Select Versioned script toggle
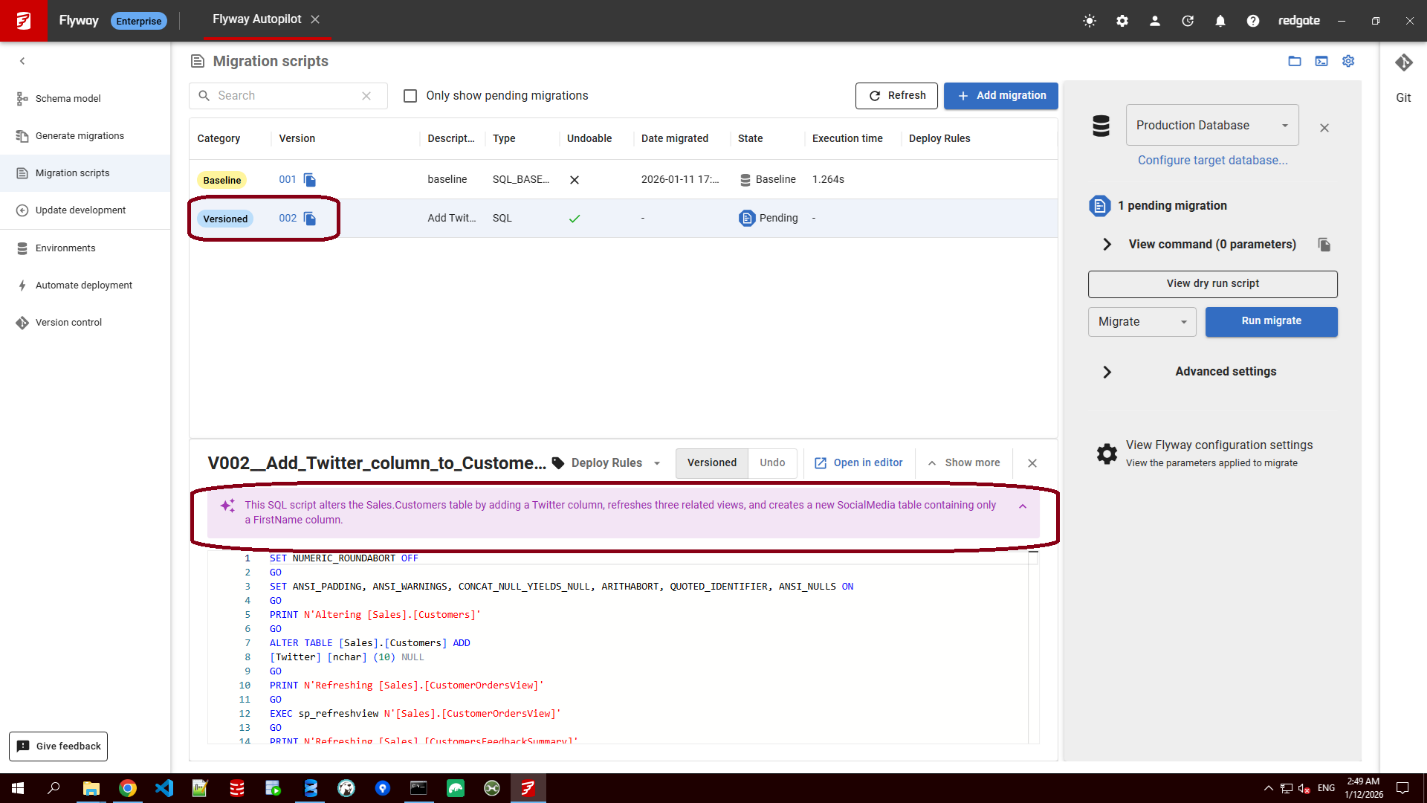 [712, 463]
